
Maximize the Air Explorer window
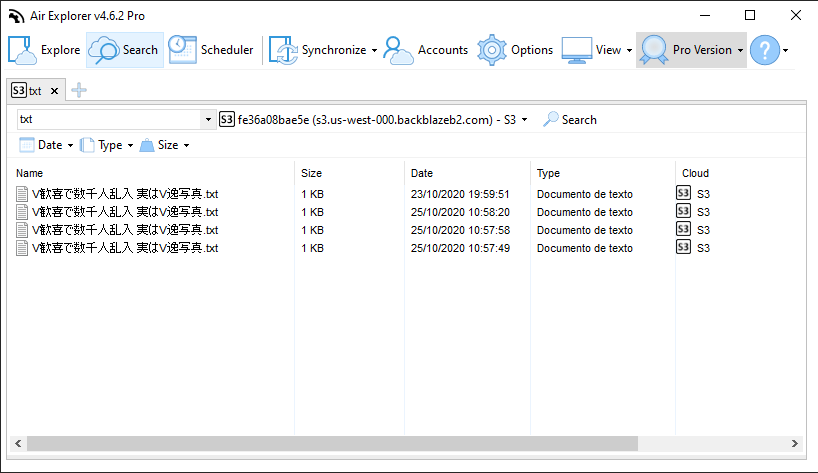[750, 16]
